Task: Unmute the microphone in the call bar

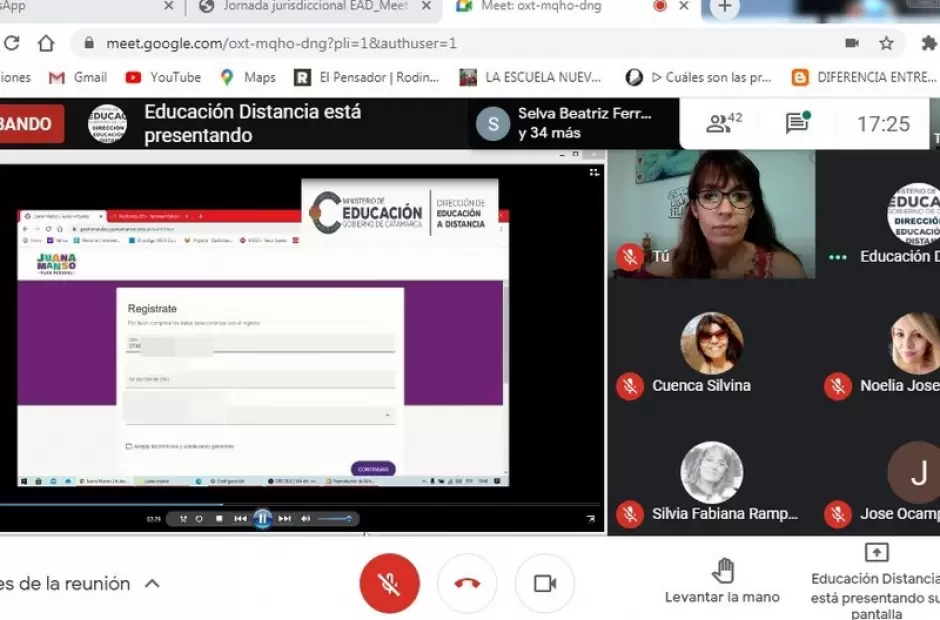Action: [x=389, y=583]
